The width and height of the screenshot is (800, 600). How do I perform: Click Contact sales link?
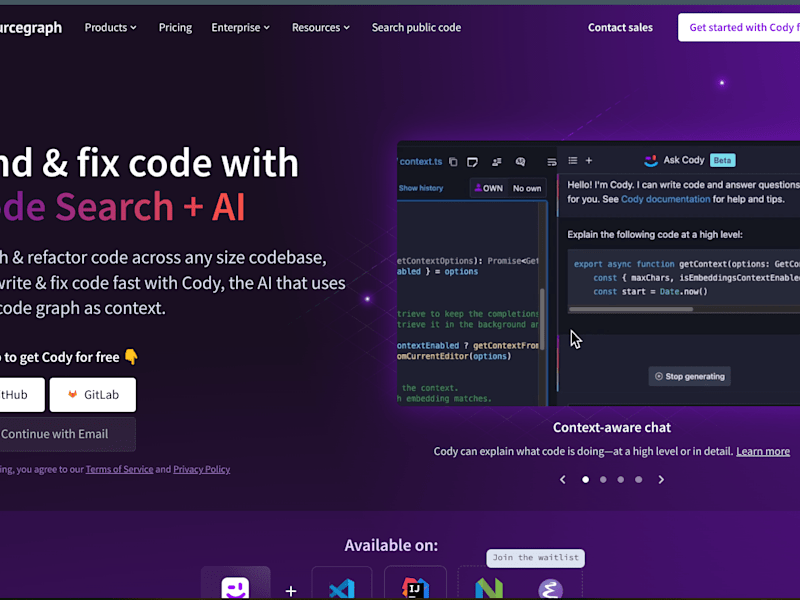pyautogui.click(x=620, y=28)
